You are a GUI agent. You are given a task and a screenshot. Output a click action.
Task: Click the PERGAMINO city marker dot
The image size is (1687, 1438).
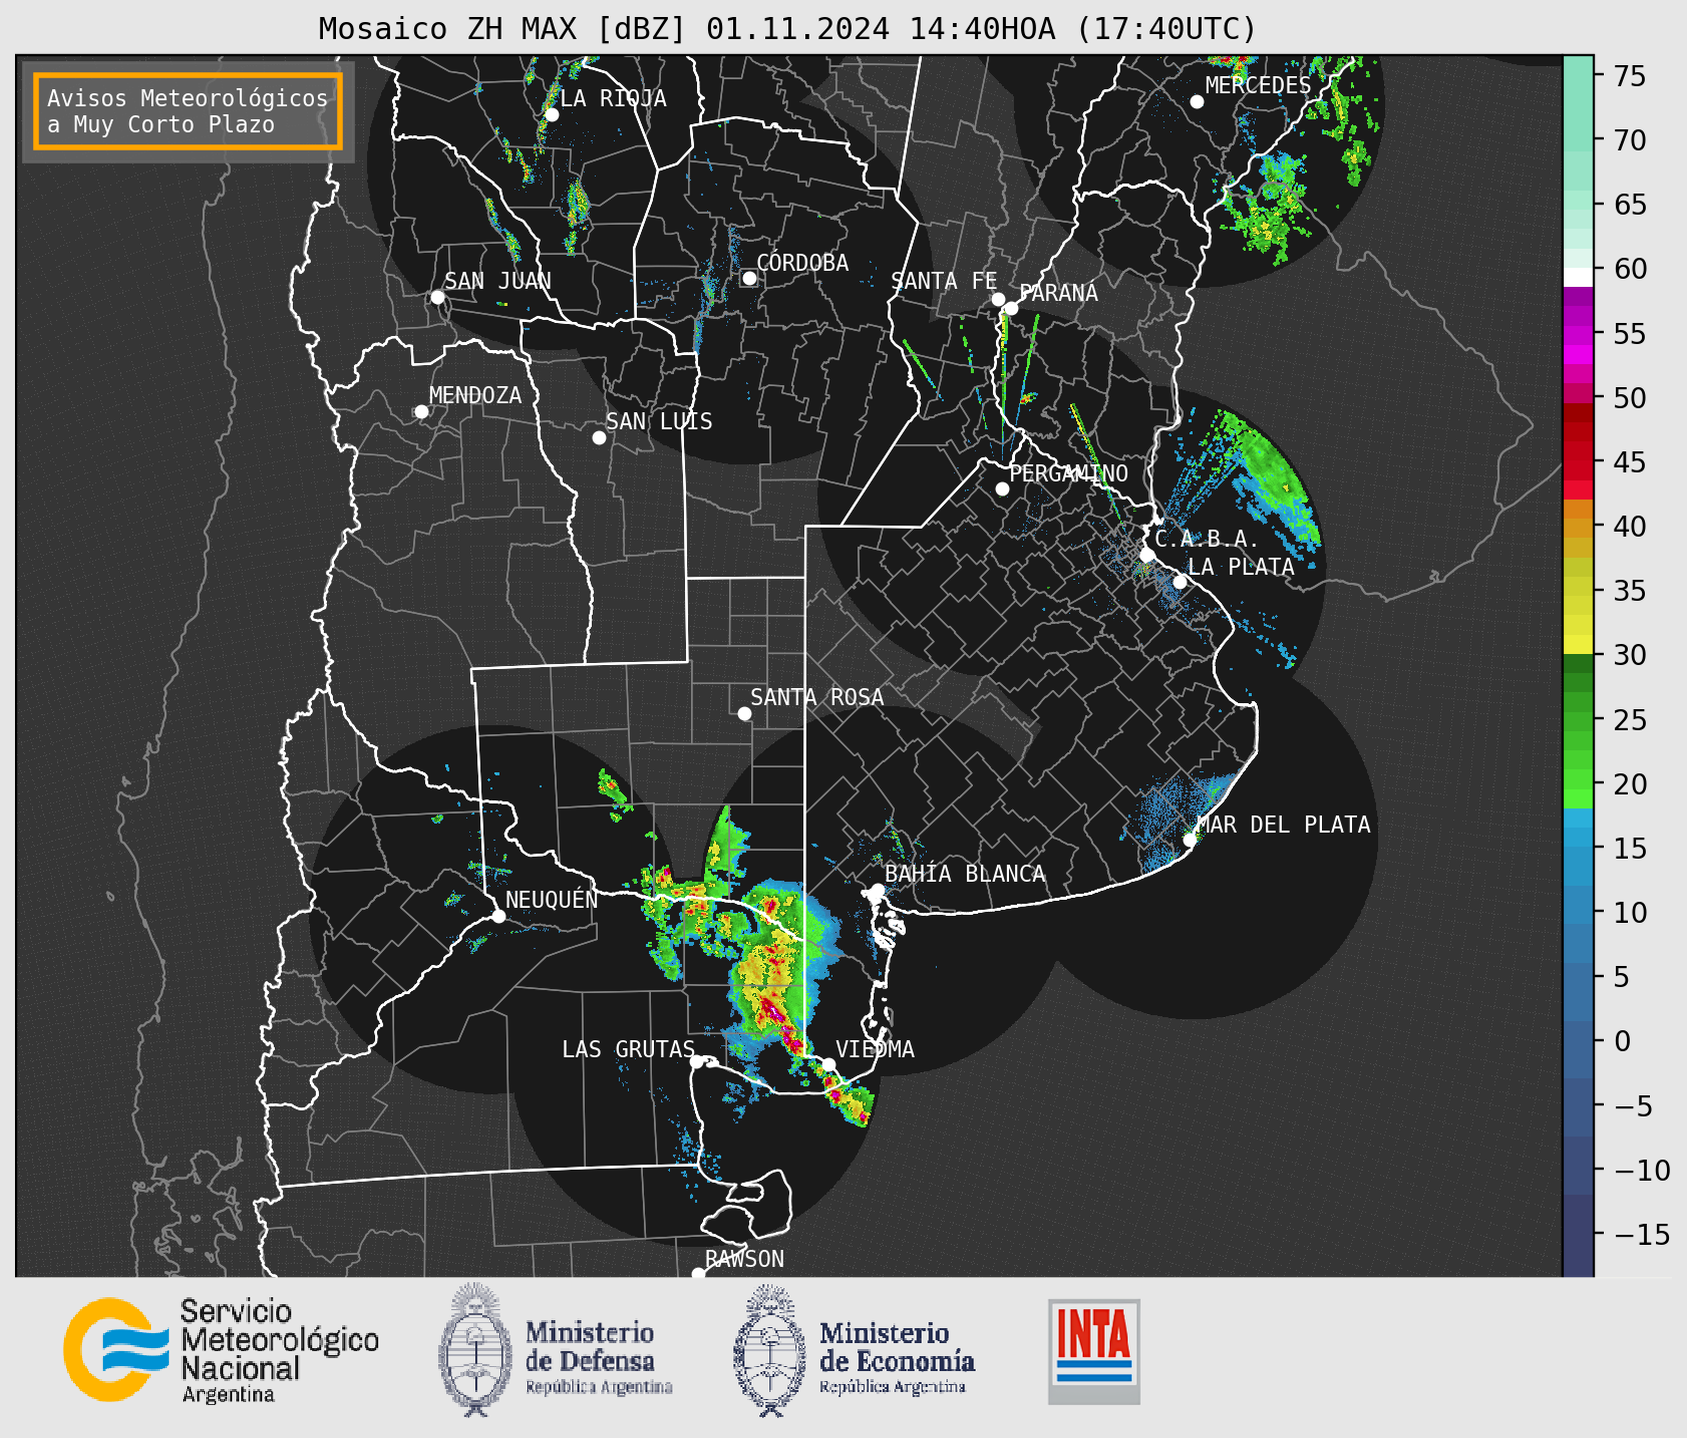pyautogui.click(x=1002, y=489)
